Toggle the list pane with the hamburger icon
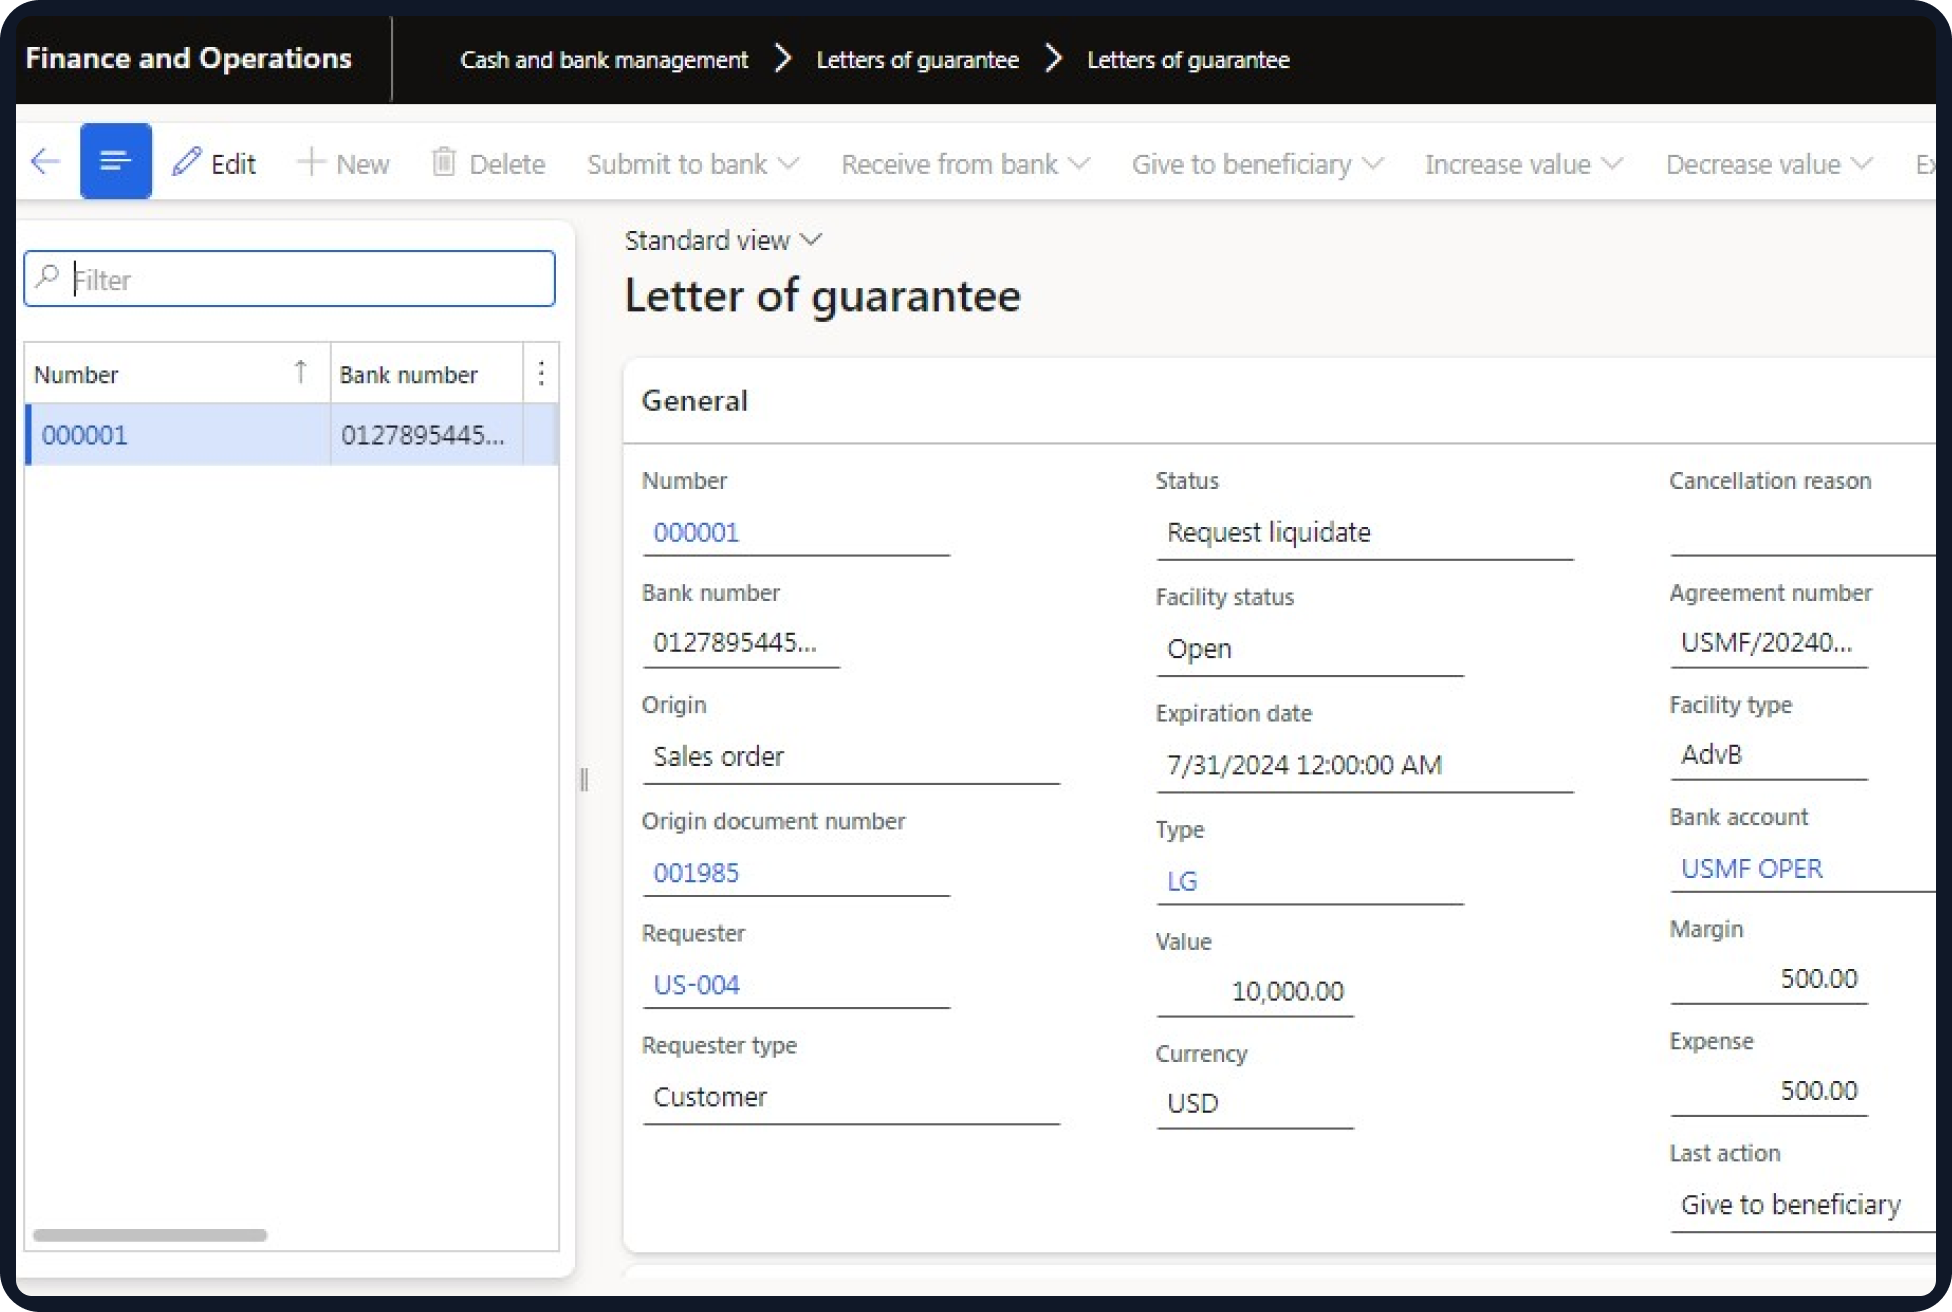The height and width of the screenshot is (1312, 1952). click(x=115, y=160)
